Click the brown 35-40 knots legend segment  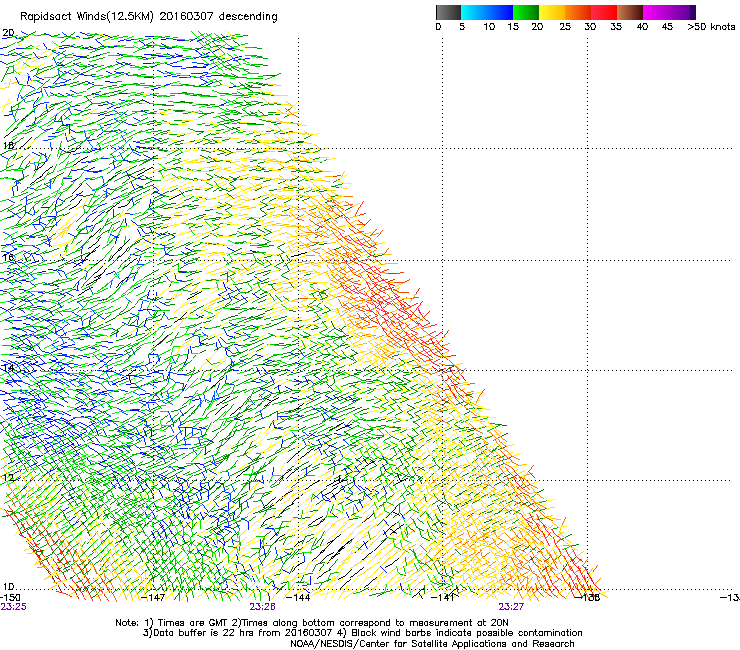(630, 12)
